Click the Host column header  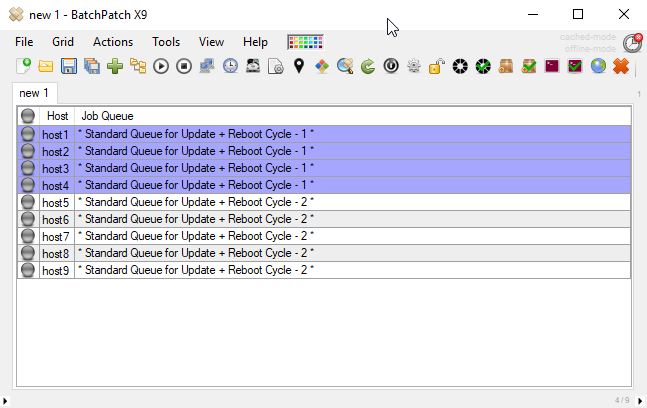[x=57, y=116]
